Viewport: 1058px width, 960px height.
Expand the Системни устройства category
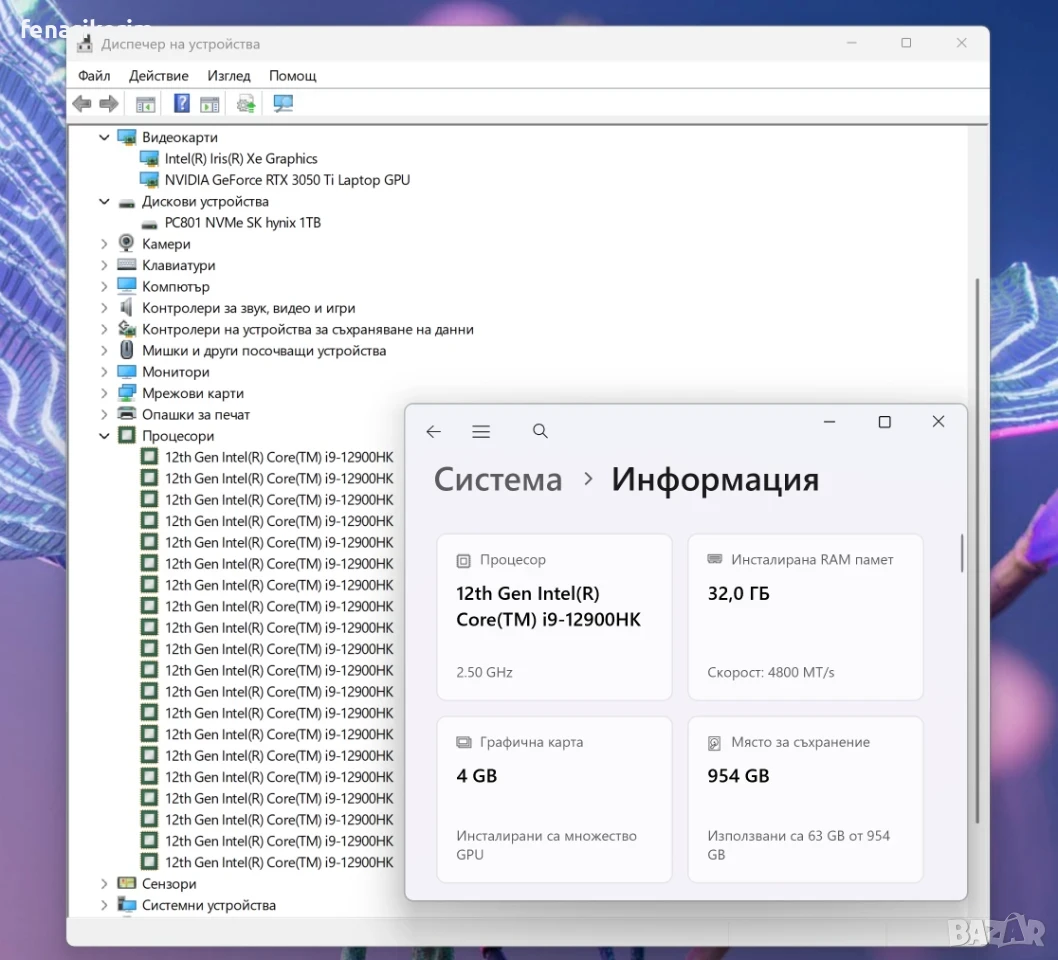(x=104, y=905)
